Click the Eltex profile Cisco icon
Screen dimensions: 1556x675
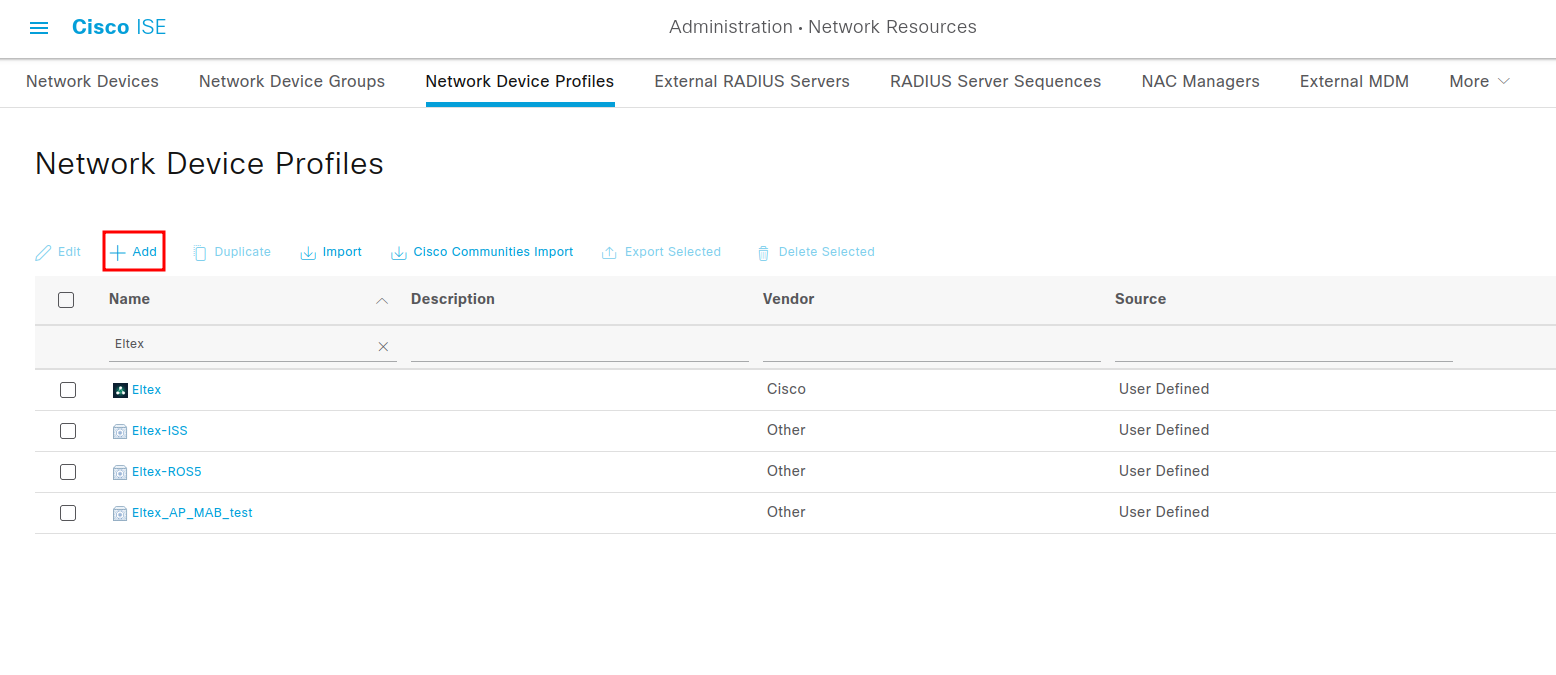click(120, 390)
